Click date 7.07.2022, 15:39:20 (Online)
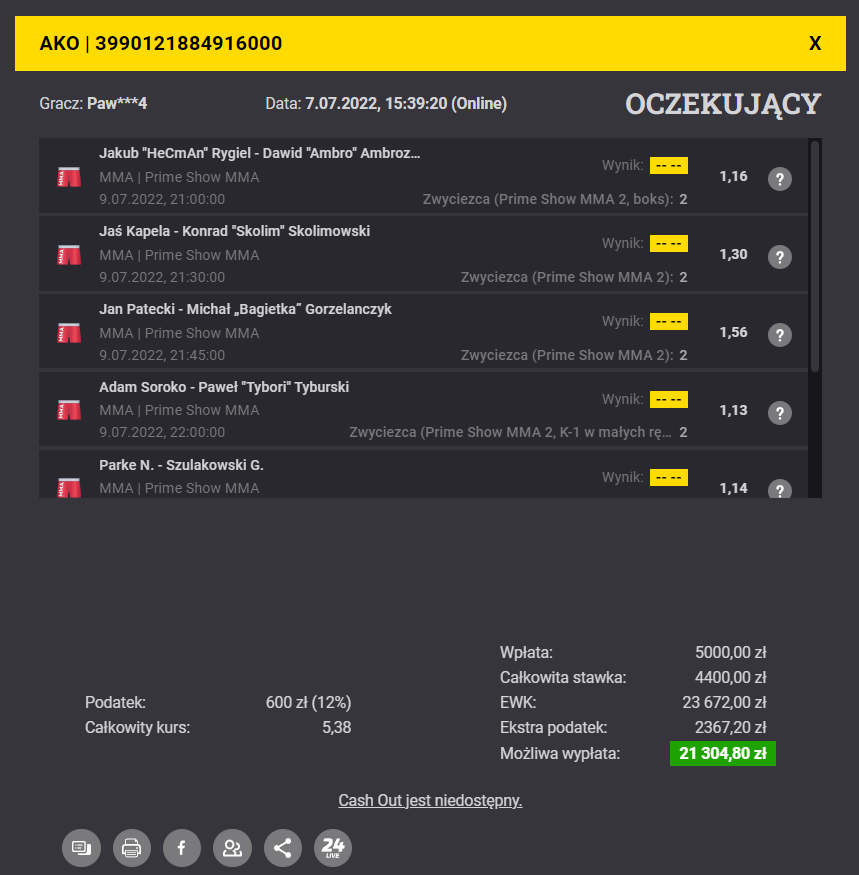The height and width of the screenshot is (875, 859). click(x=406, y=103)
